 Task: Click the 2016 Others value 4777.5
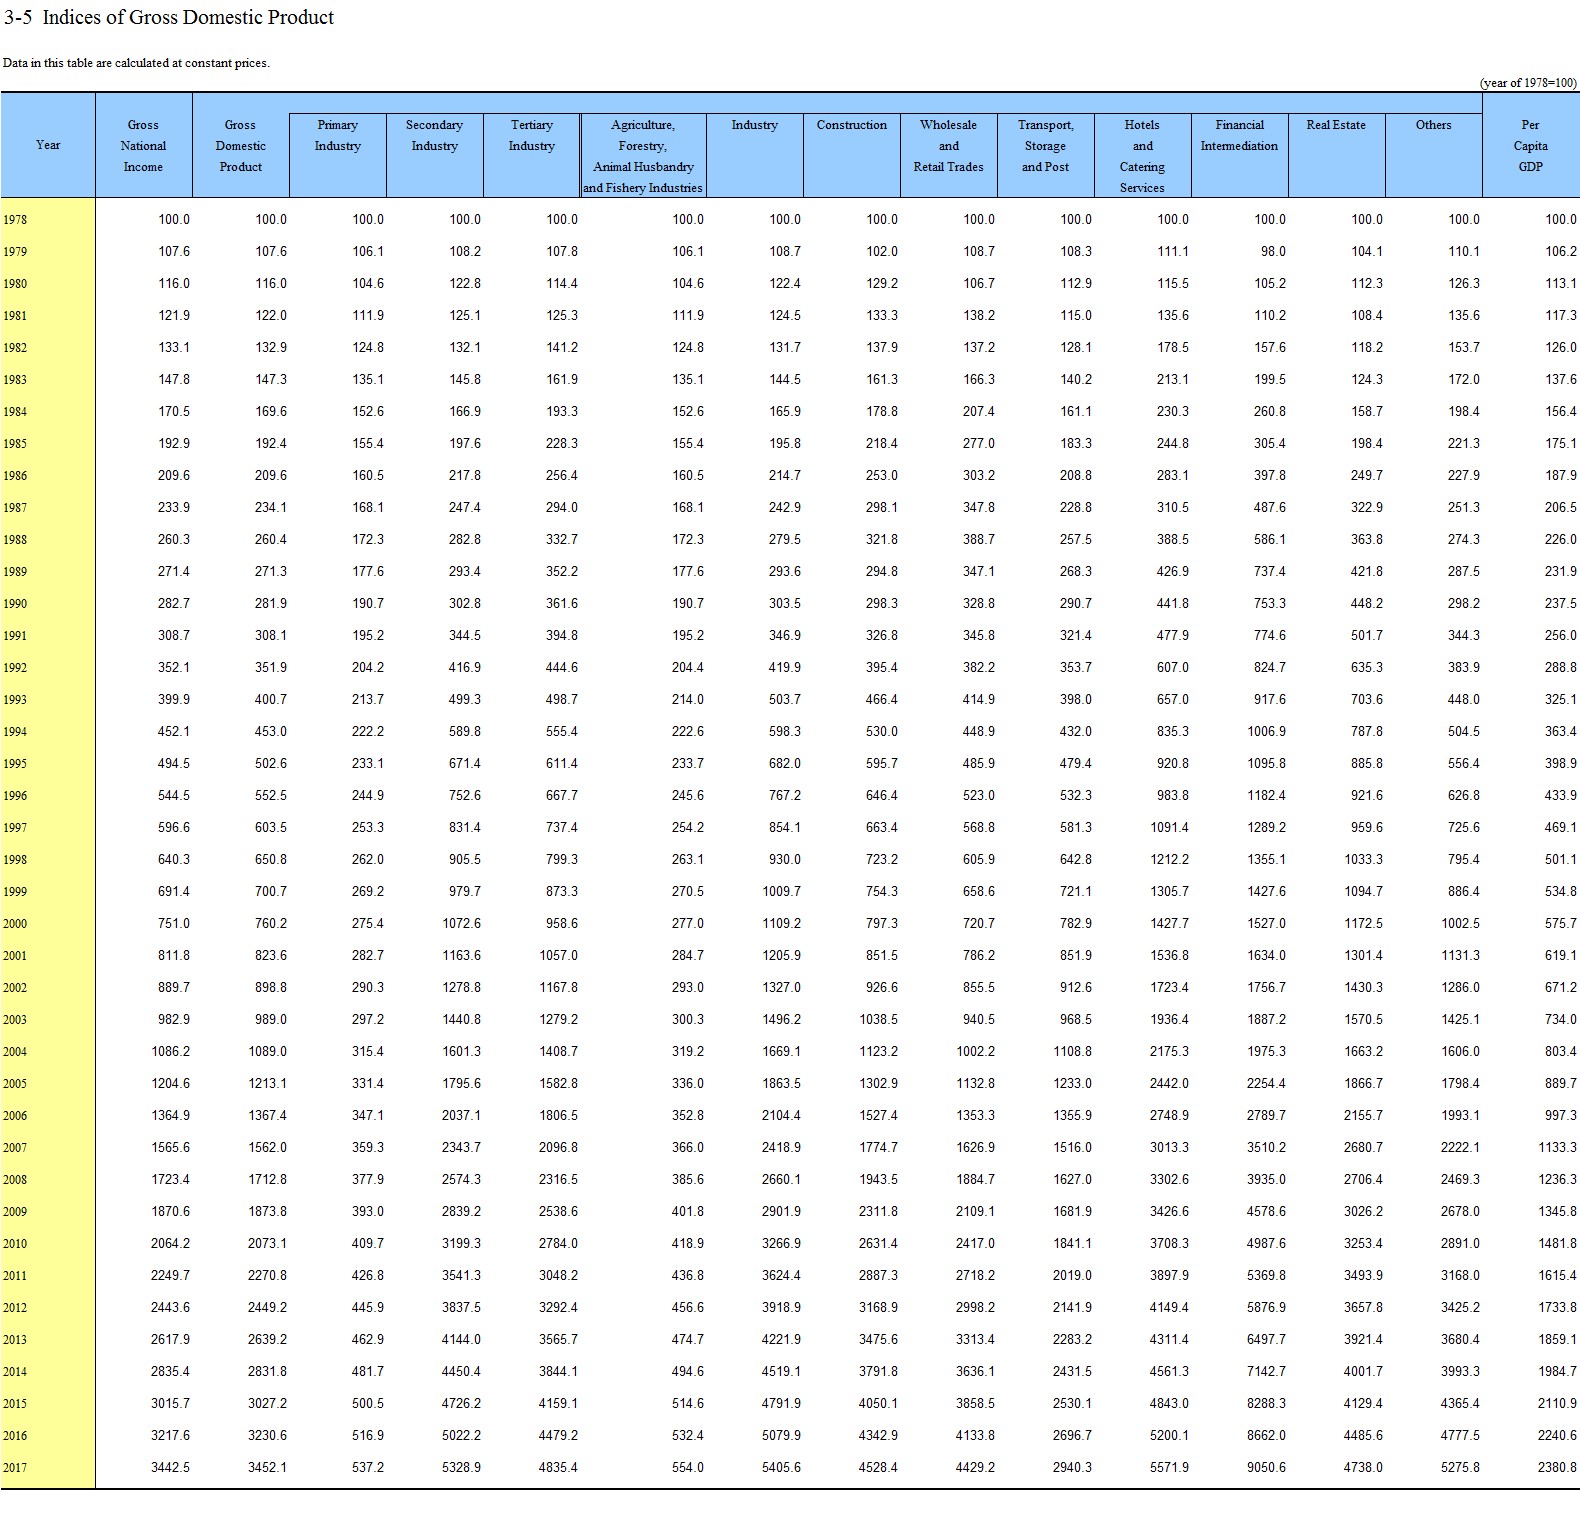pyautogui.click(x=1460, y=1435)
